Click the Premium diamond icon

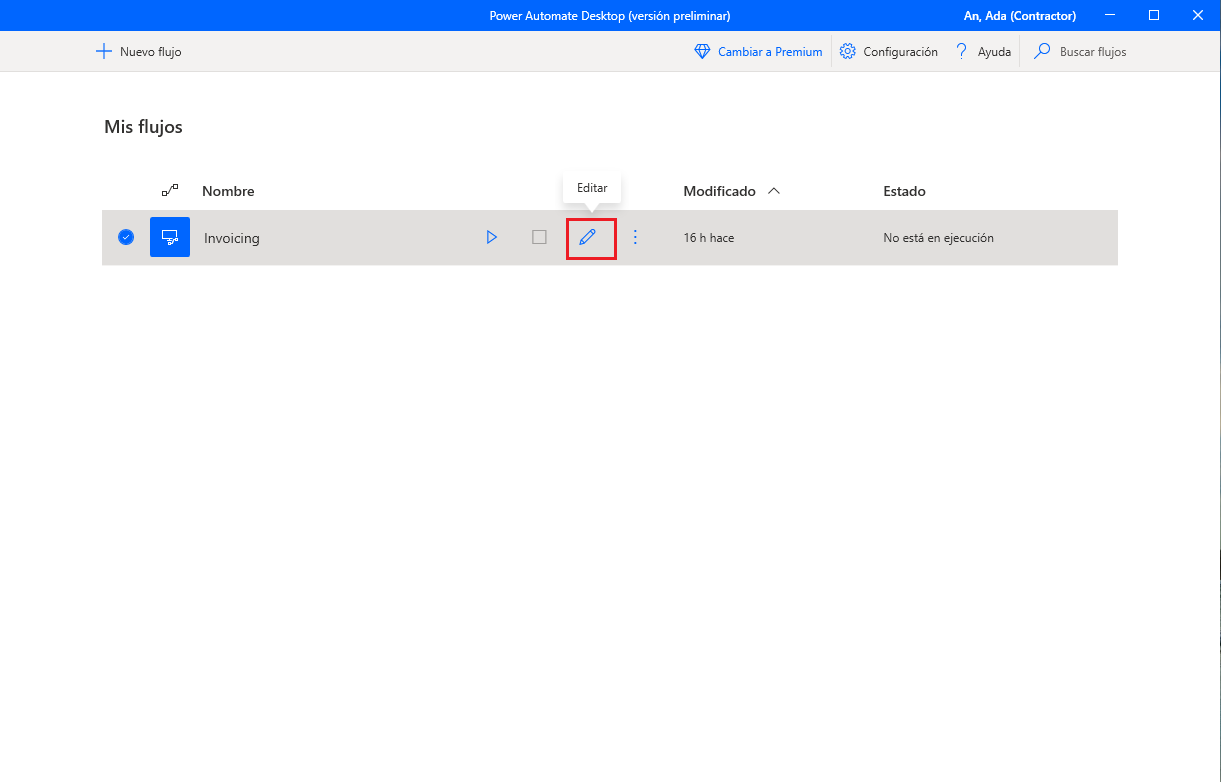702,52
